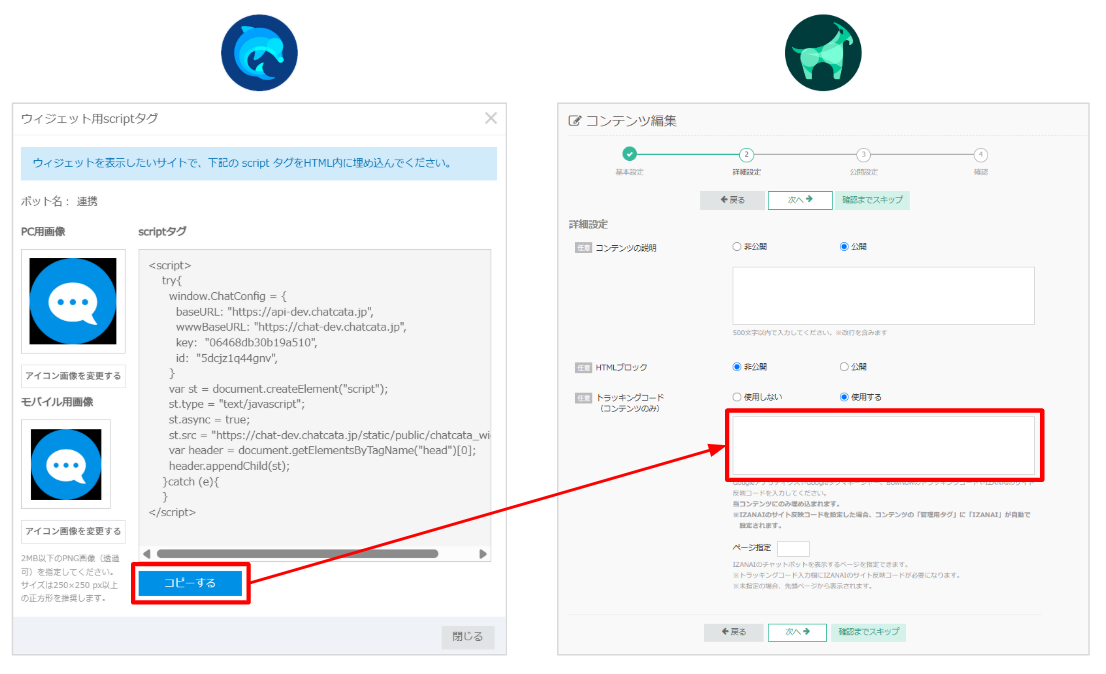This screenshot has height=674, width=1106.
Task: Set コンテンツの説明 to 非公開
Action: pos(737,246)
